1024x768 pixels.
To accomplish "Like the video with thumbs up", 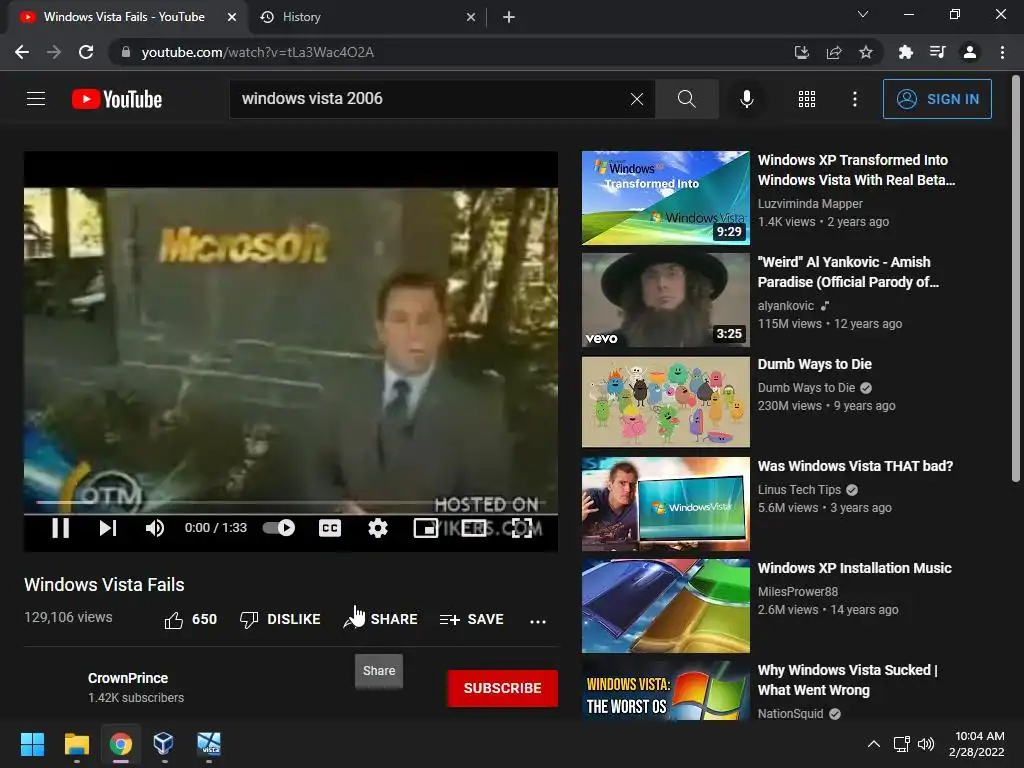I will [x=190, y=619].
